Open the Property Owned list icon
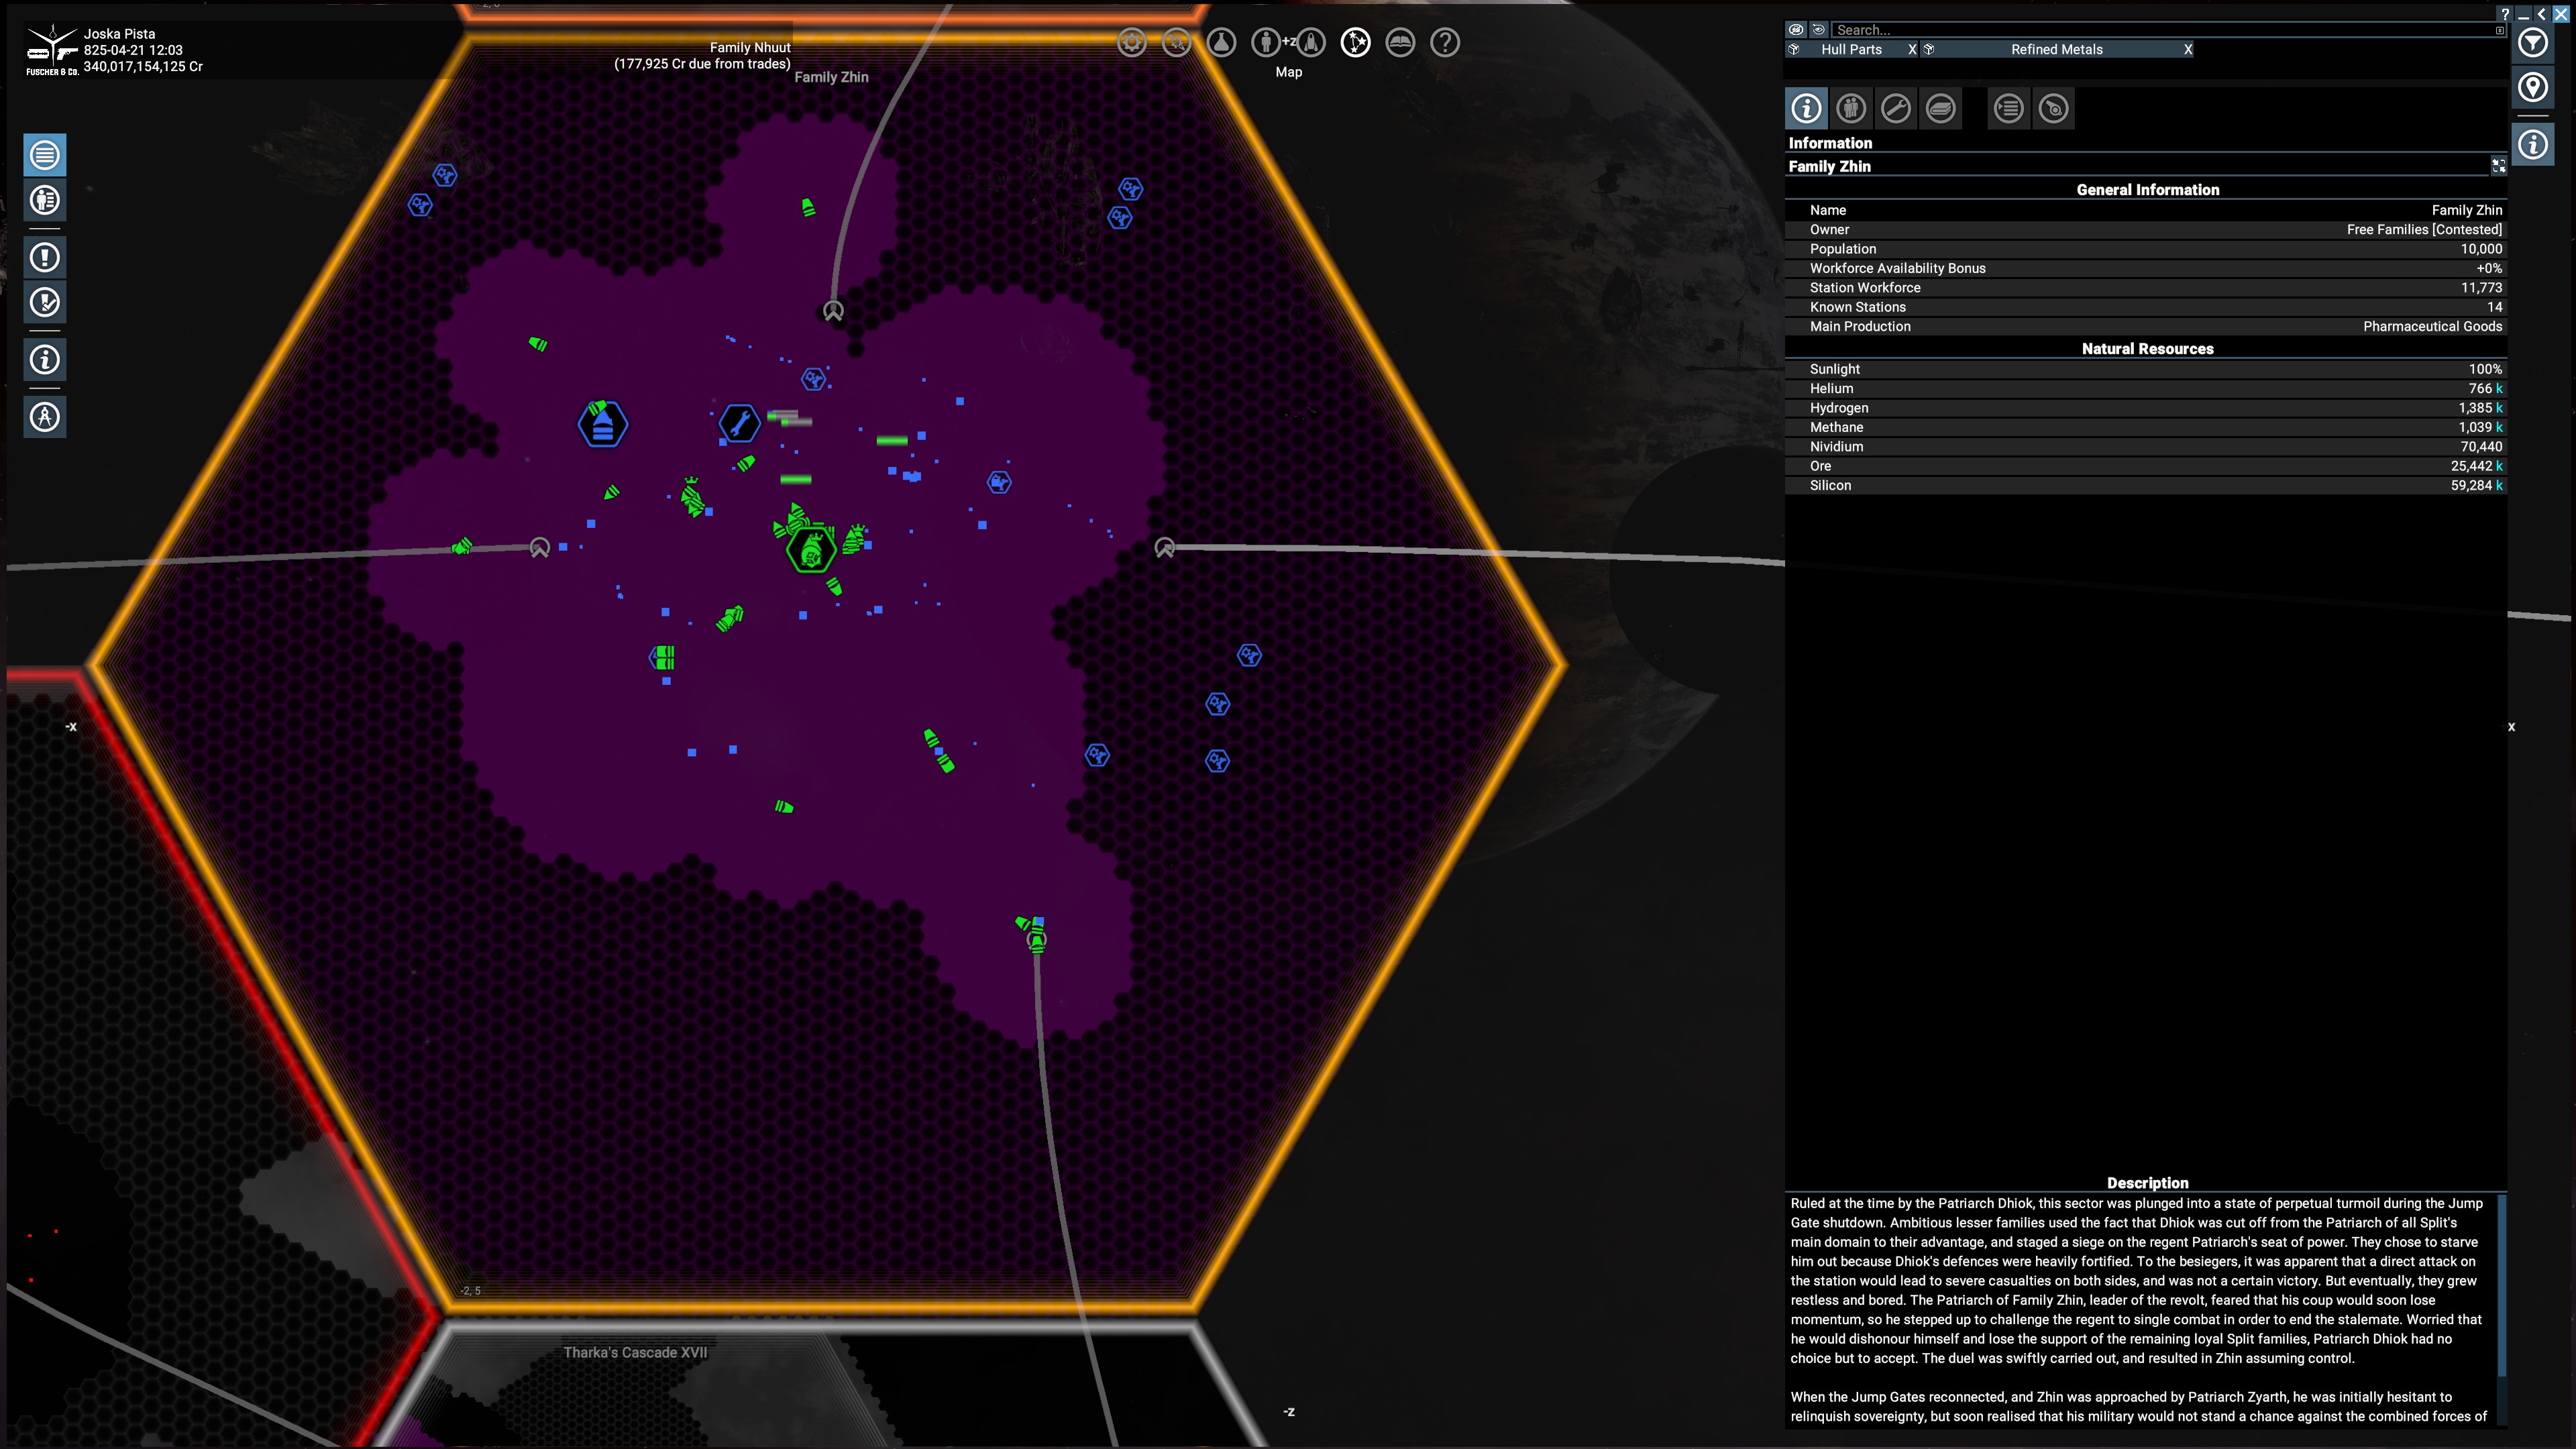 click(45, 200)
